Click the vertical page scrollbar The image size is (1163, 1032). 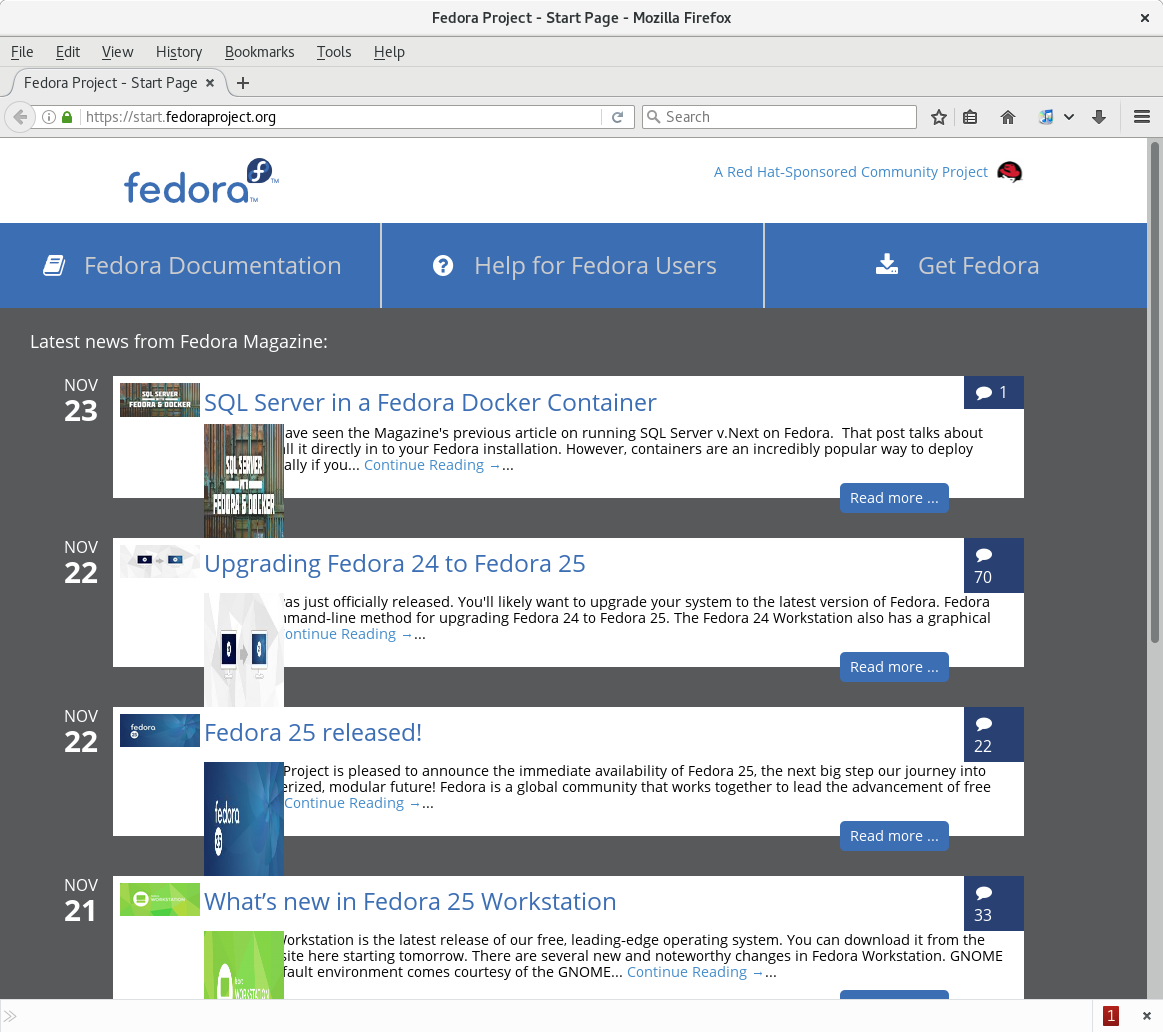(1155, 392)
